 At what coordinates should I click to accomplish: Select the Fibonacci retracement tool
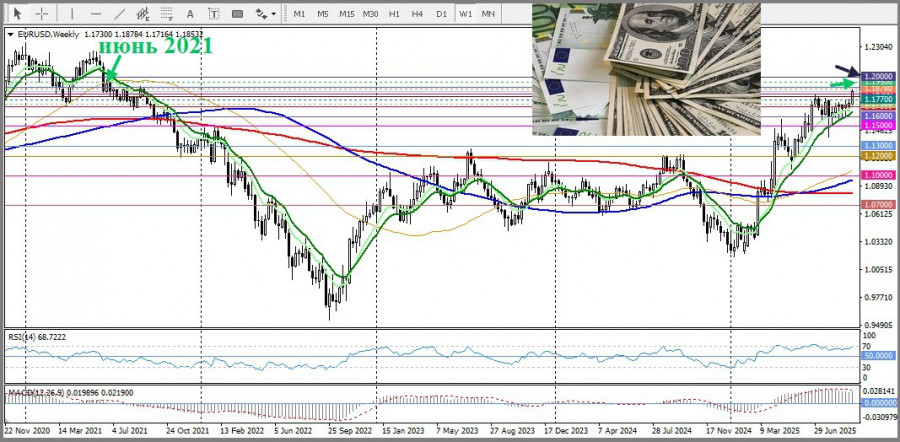click(167, 14)
